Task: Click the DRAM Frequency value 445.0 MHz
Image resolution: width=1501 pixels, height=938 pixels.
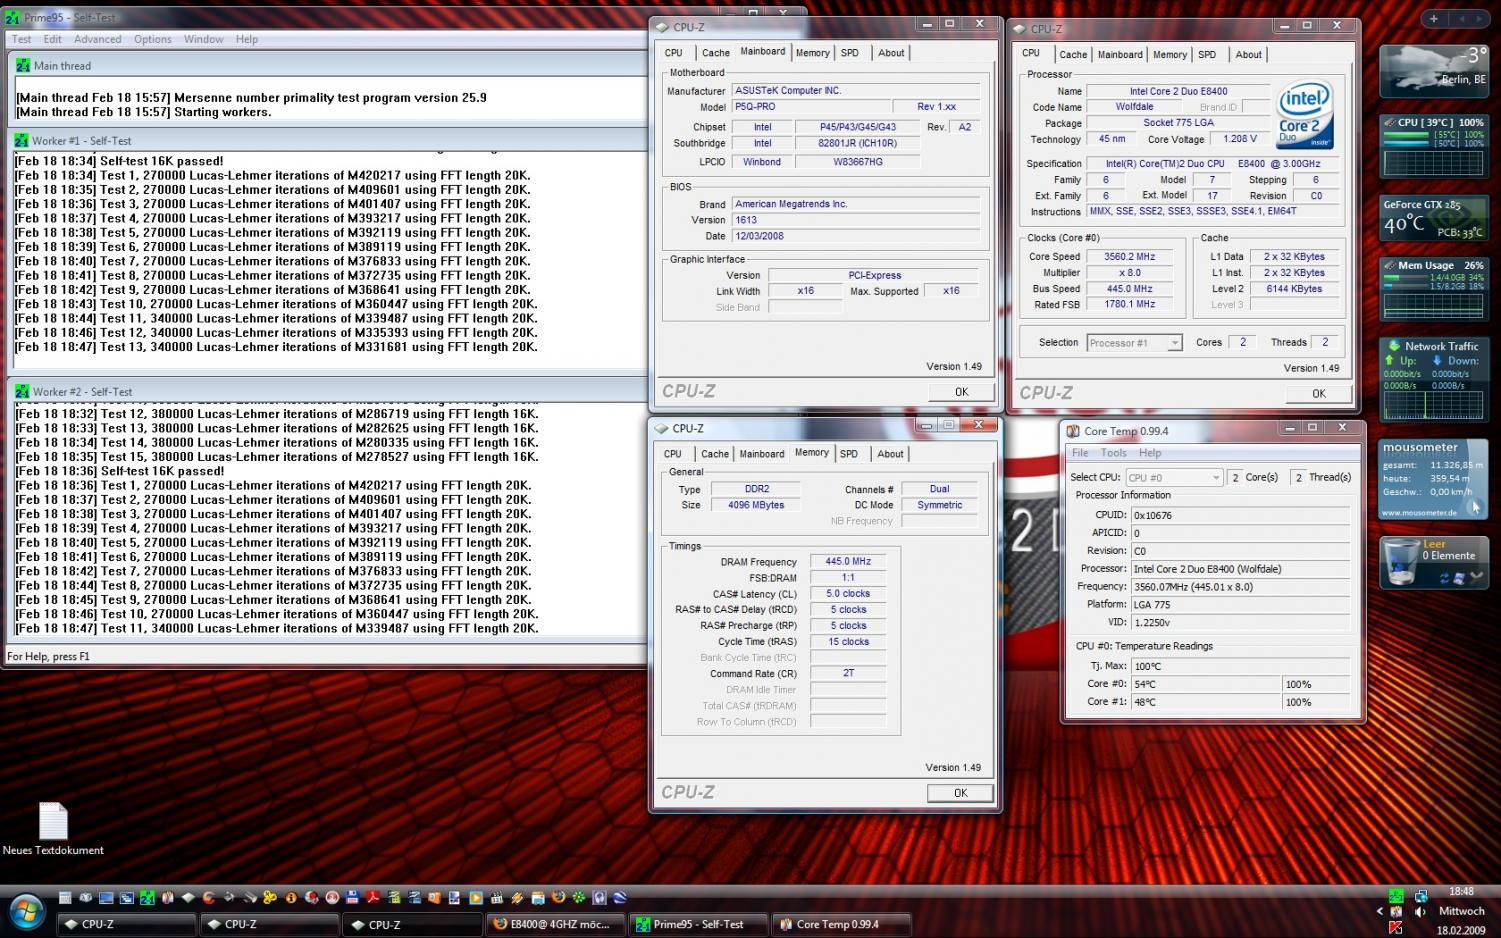Action: pyautogui.click(x=848, y=562)
